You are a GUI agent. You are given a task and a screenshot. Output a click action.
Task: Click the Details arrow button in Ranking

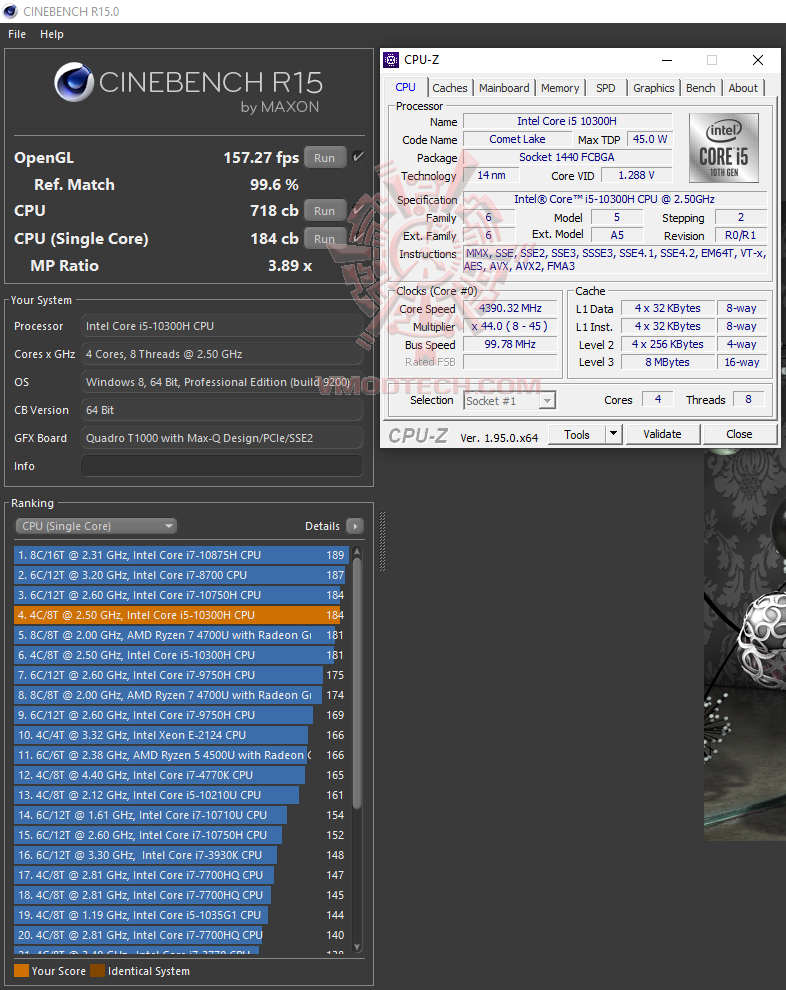point(355,526)
